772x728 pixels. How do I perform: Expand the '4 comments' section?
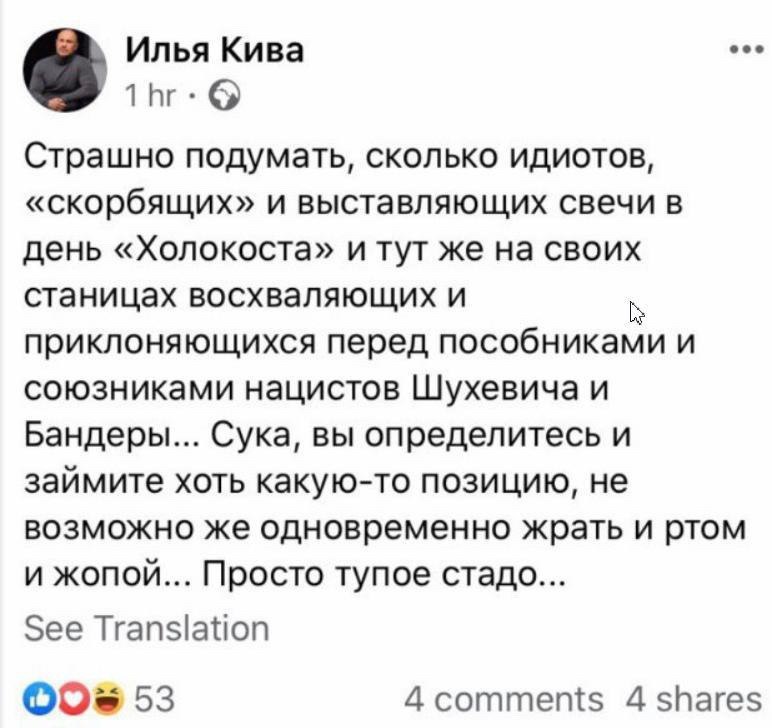[x=505, y=698]
